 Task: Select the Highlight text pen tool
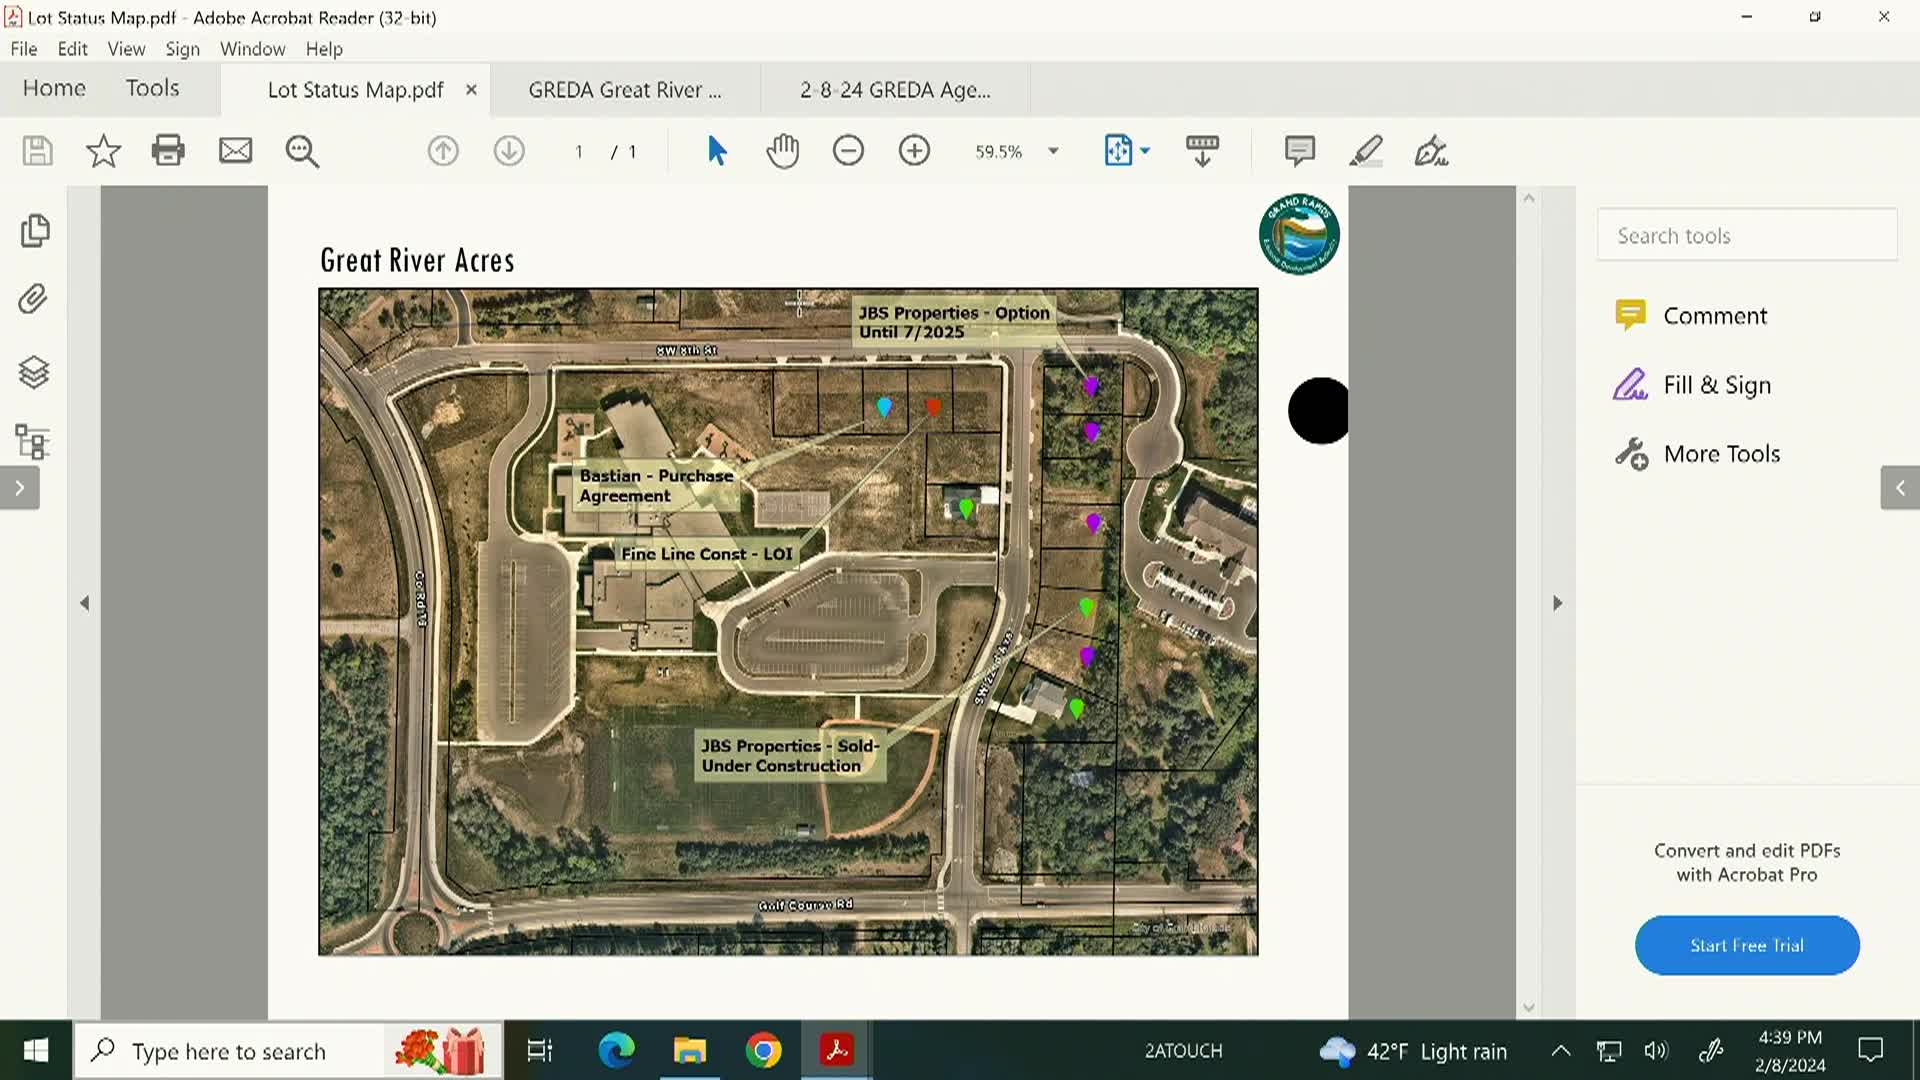coord(1366,151)
